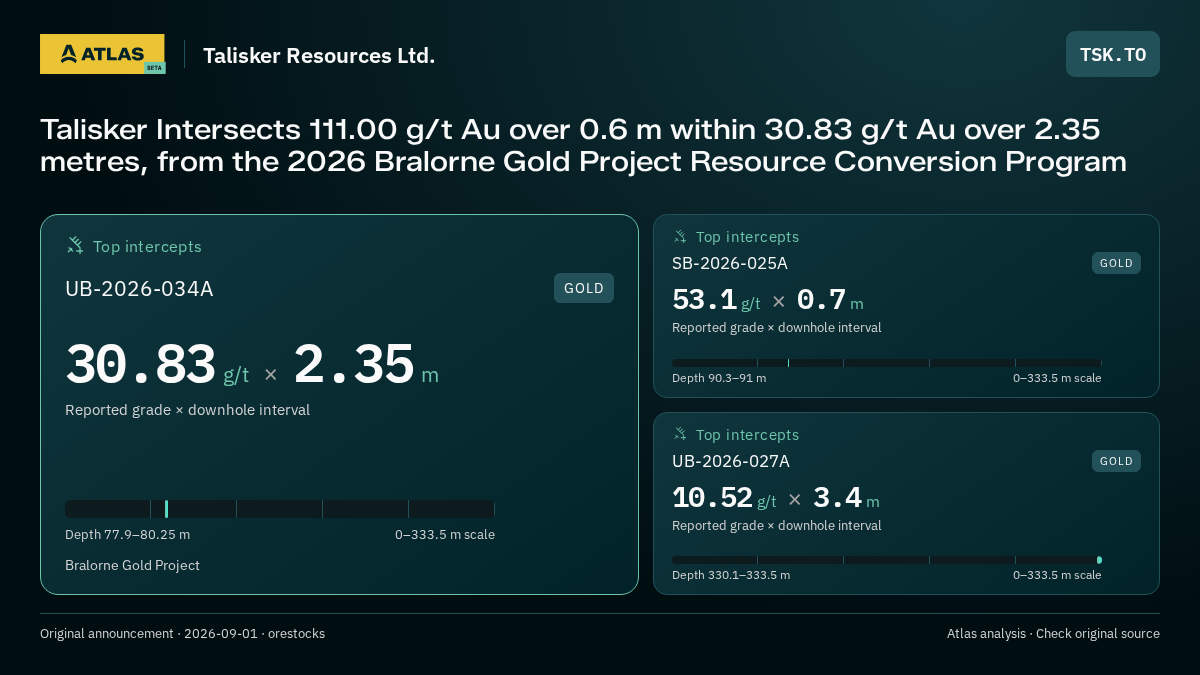Click Top intercepts label in UB-2026-027A card
The width and height of the screenshot is (1200, 675).
(747, 435)
